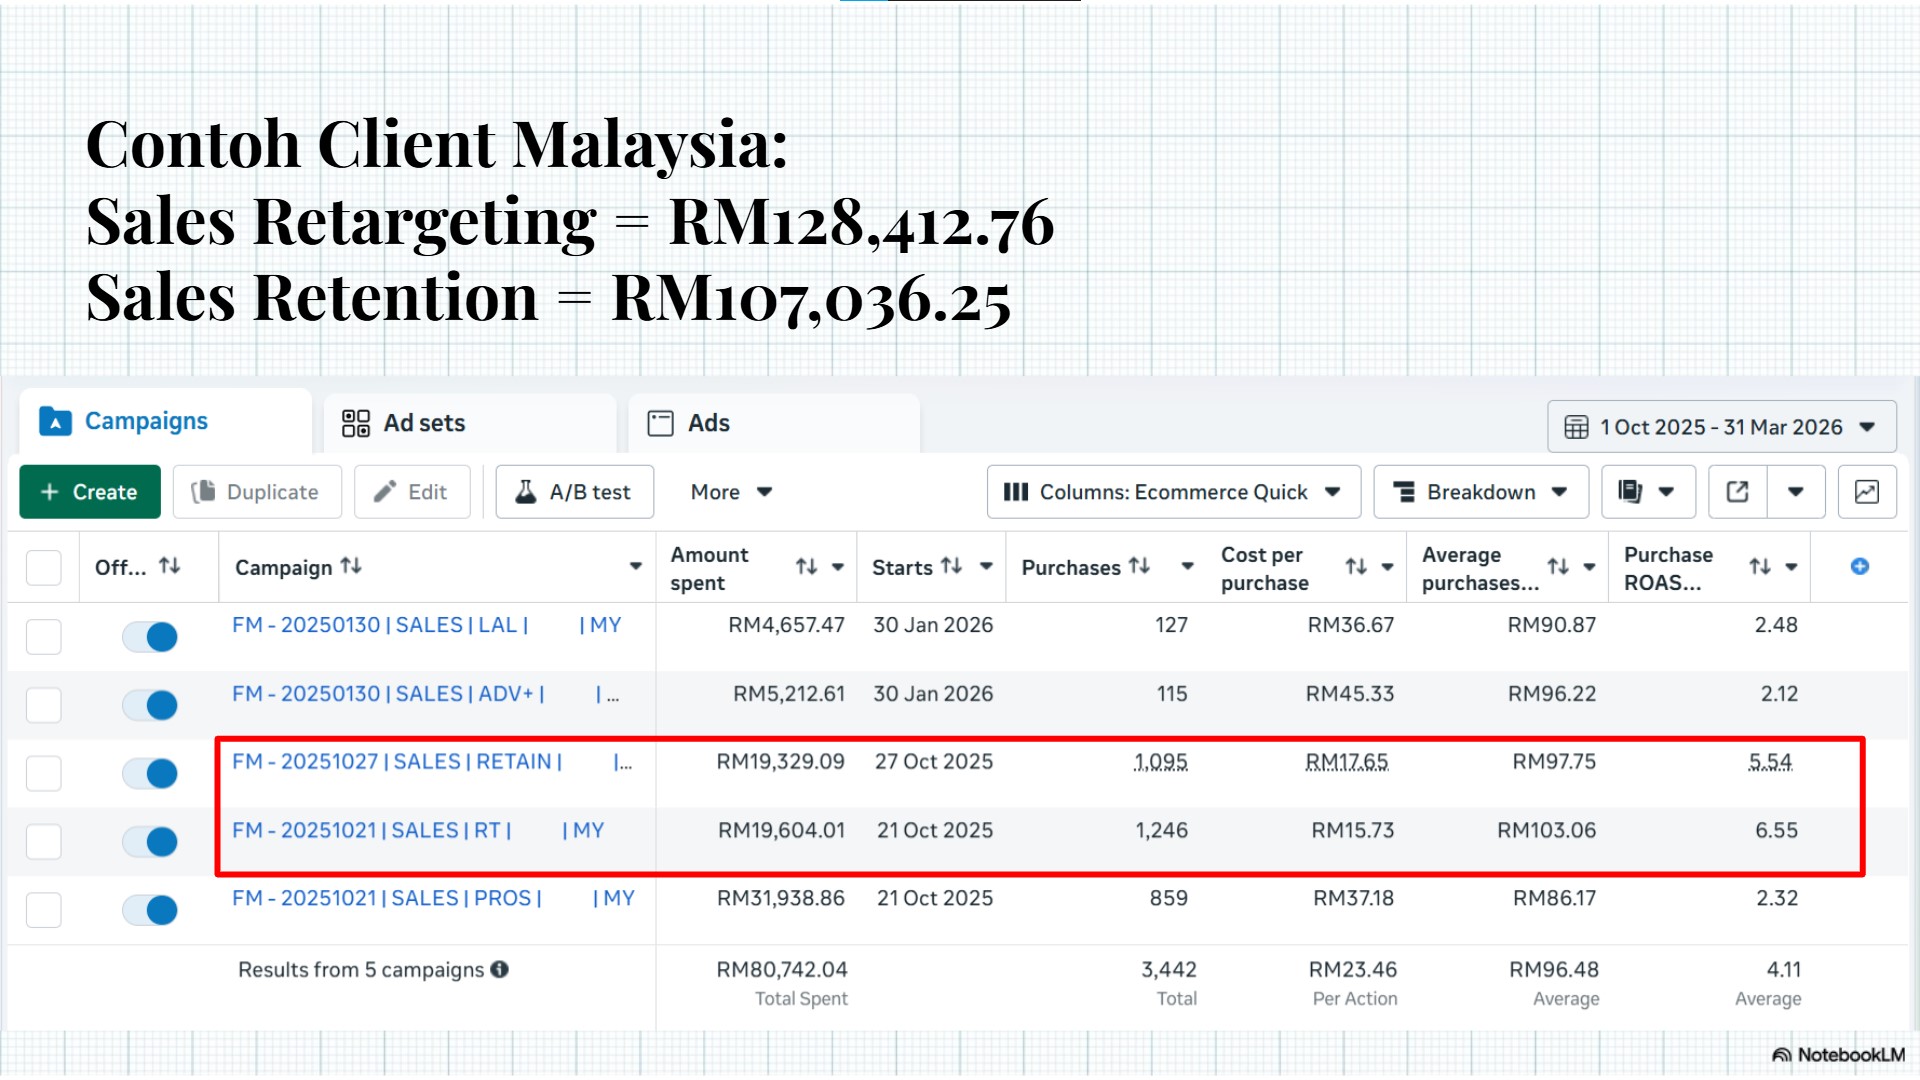
Task: Click the customize columns bars icon
Action: (x=1016, y=492)
